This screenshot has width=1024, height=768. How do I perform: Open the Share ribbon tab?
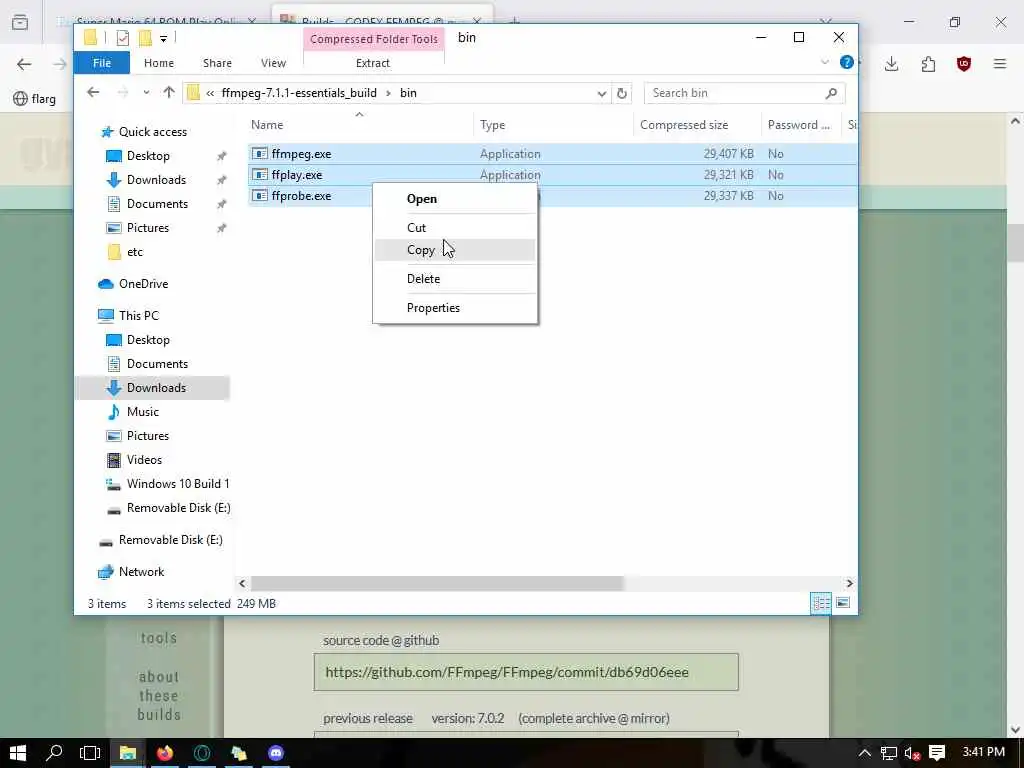[x=217, y=63]
